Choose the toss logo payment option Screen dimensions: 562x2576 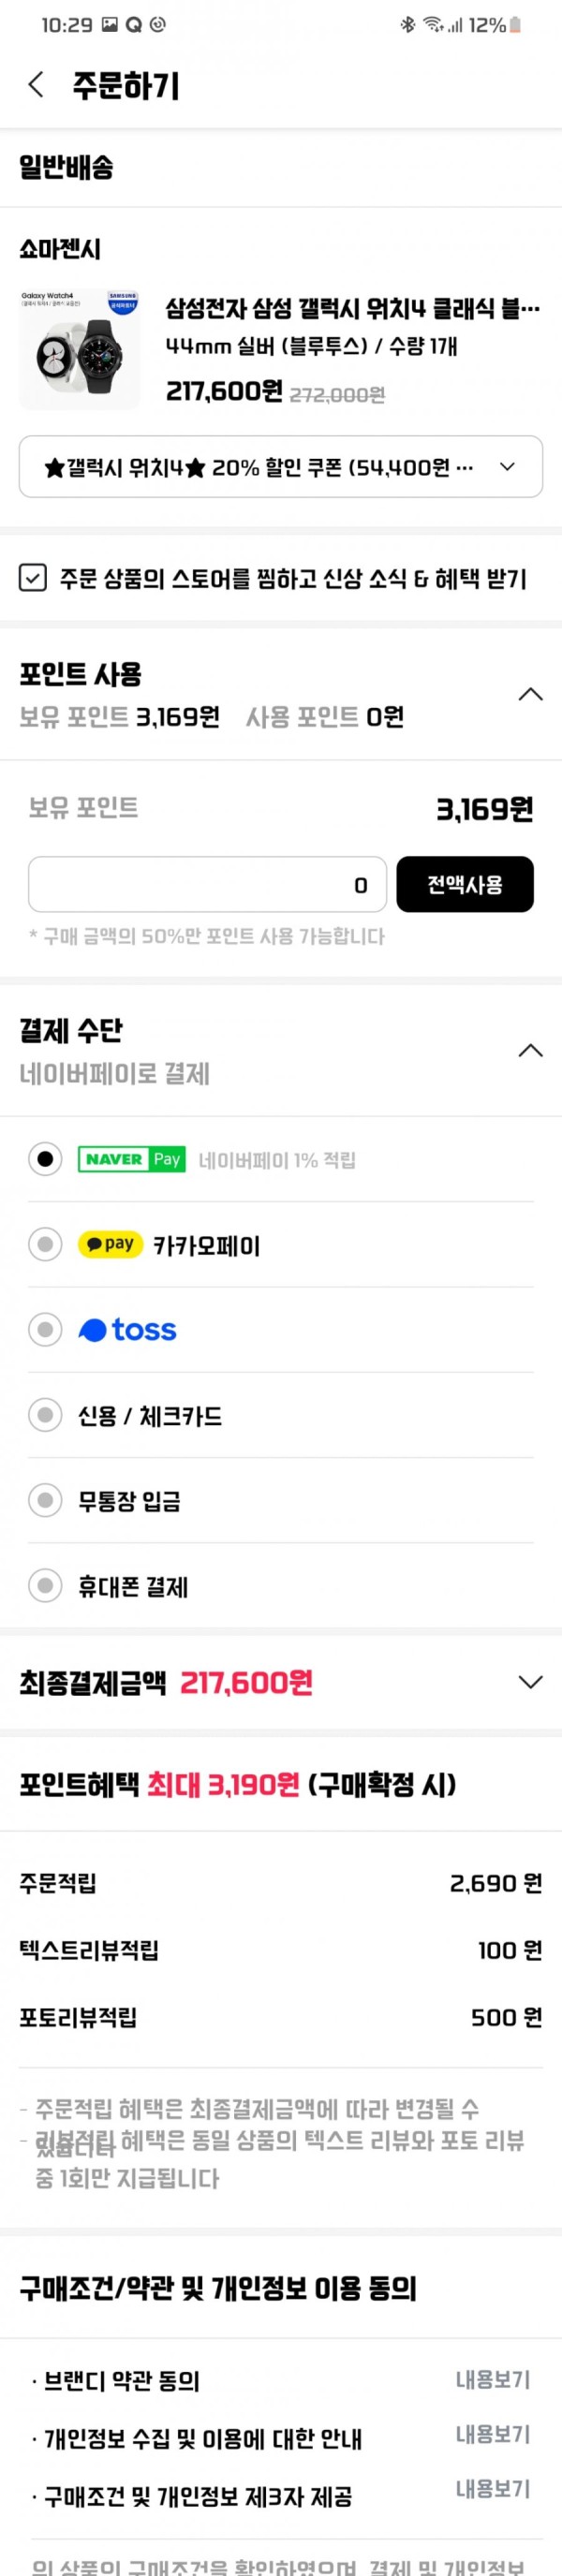127,1330
